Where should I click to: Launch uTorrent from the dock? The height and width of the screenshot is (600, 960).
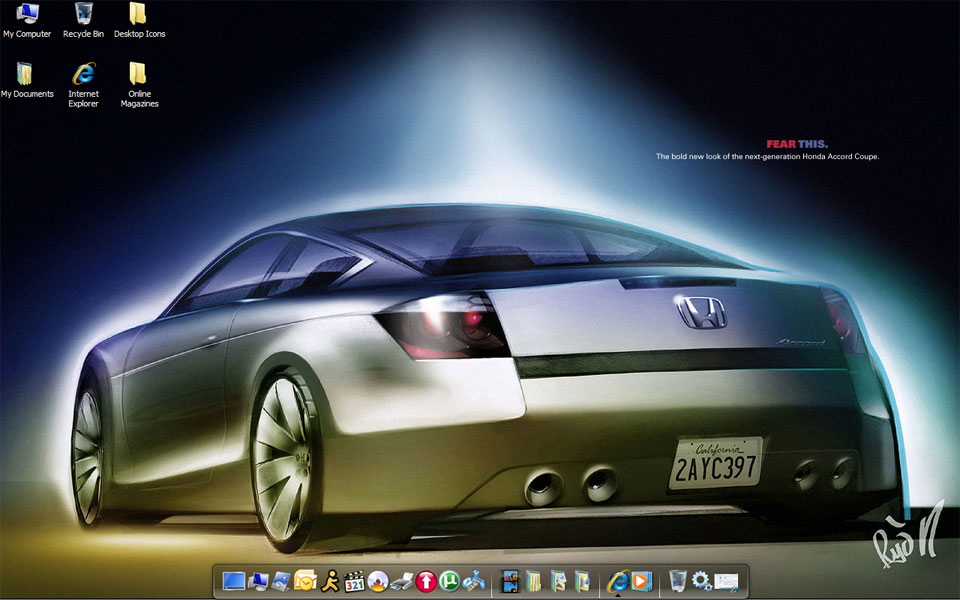(x=450, y=580)
